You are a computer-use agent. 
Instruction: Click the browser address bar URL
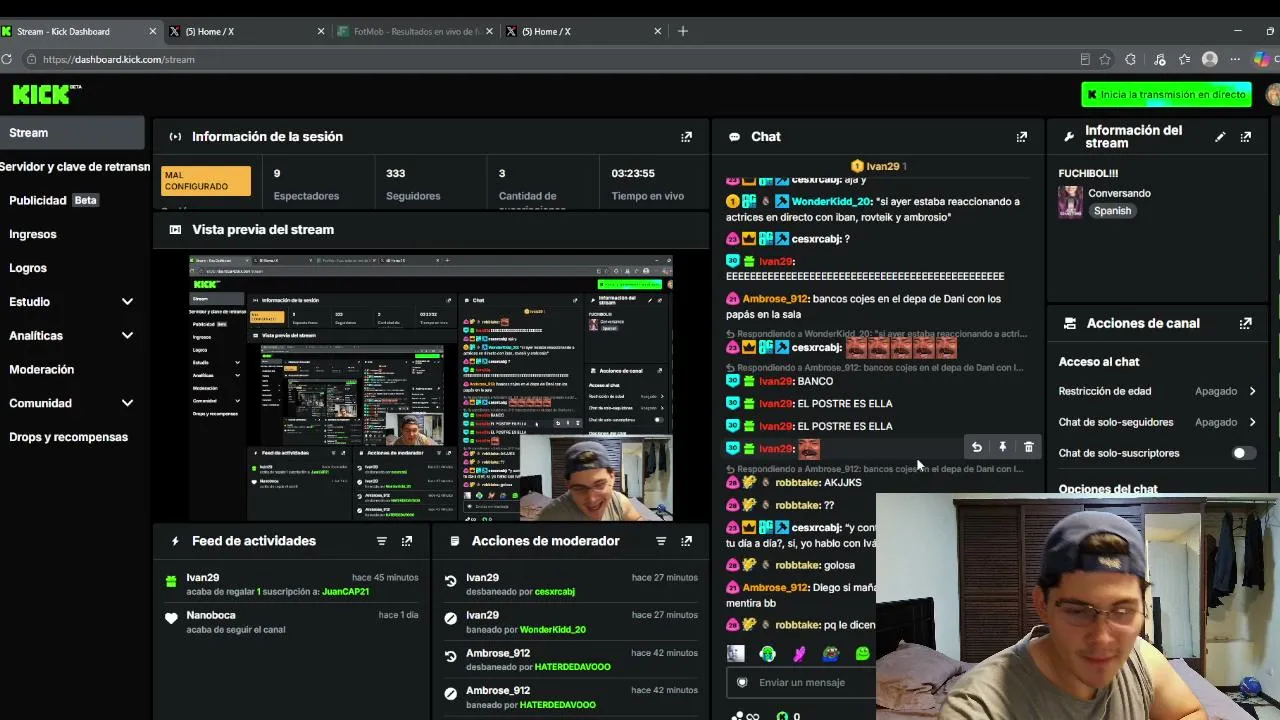(118, 59)
